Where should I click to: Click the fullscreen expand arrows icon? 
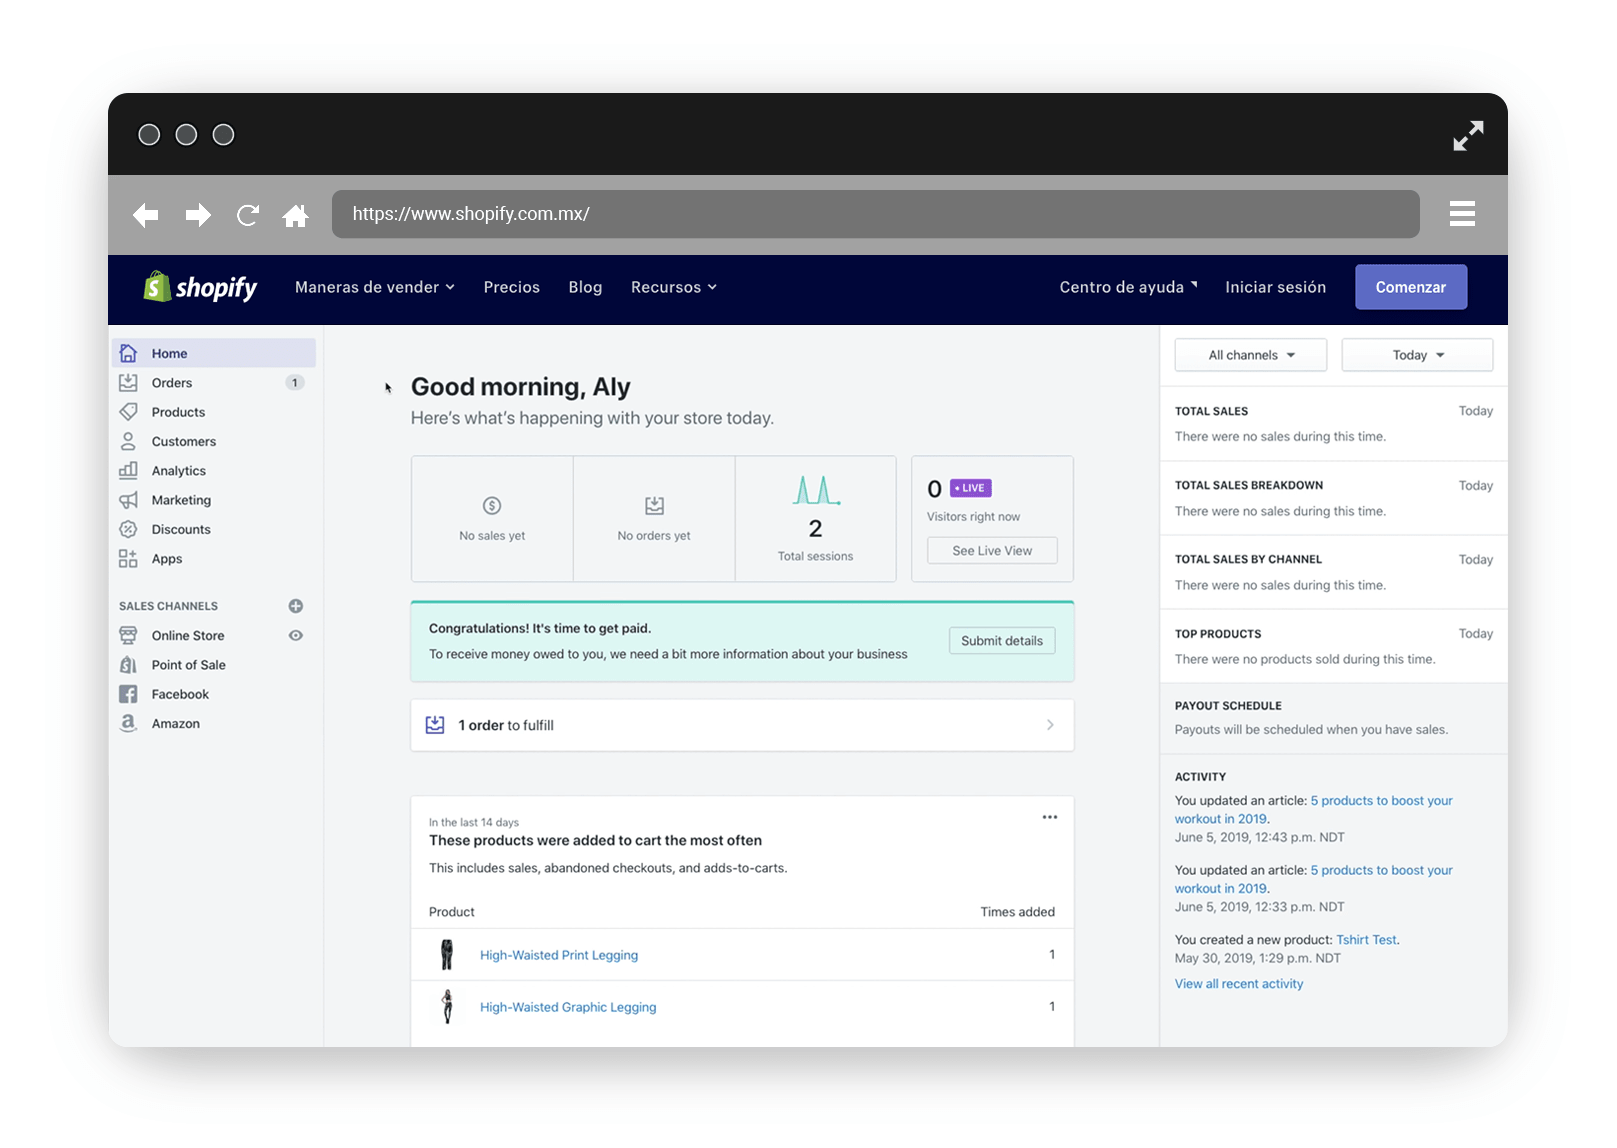click(x=1468, y=136)
